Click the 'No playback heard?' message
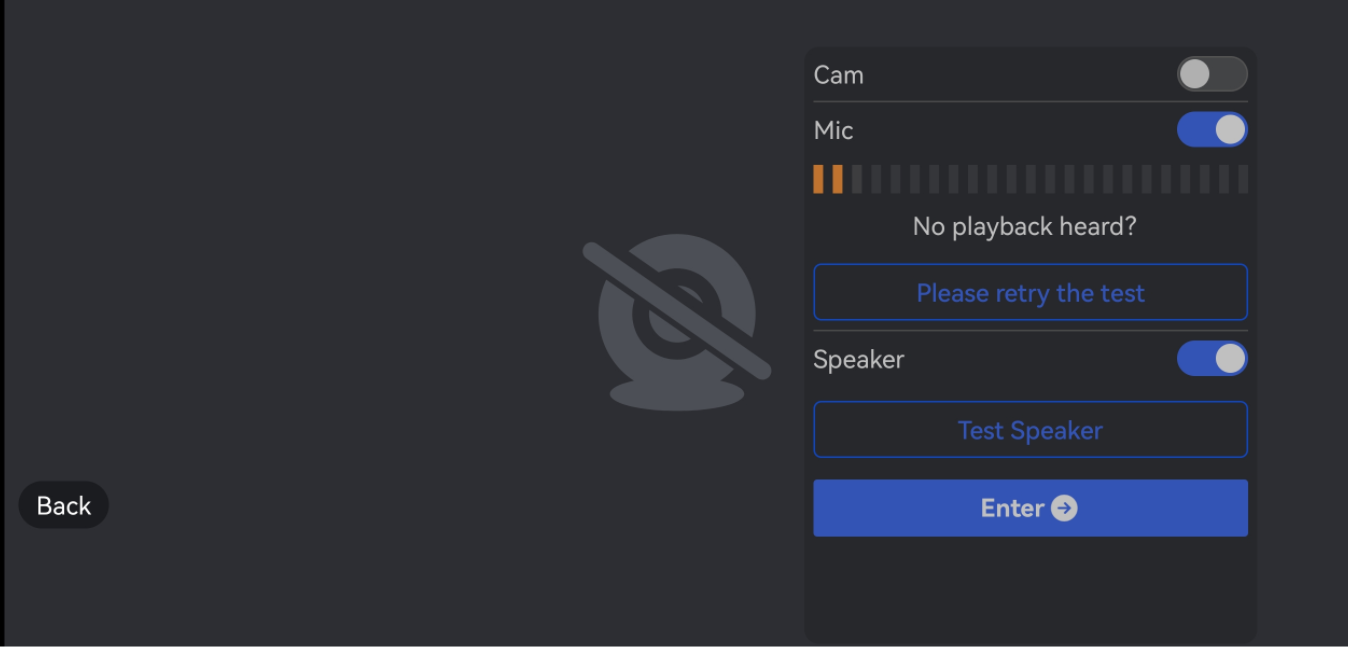This screenshot has height=647, width=1348. [1024, 226]
